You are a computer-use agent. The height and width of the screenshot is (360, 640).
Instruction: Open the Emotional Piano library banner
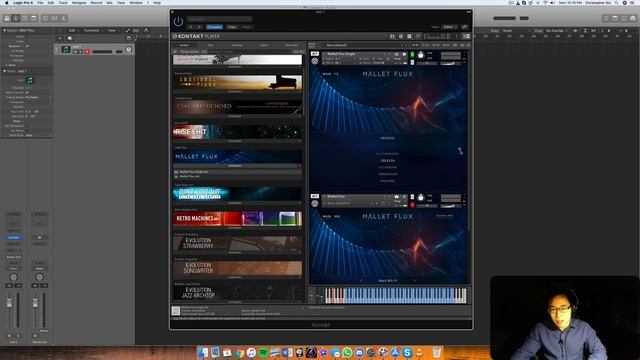point(238,82)
